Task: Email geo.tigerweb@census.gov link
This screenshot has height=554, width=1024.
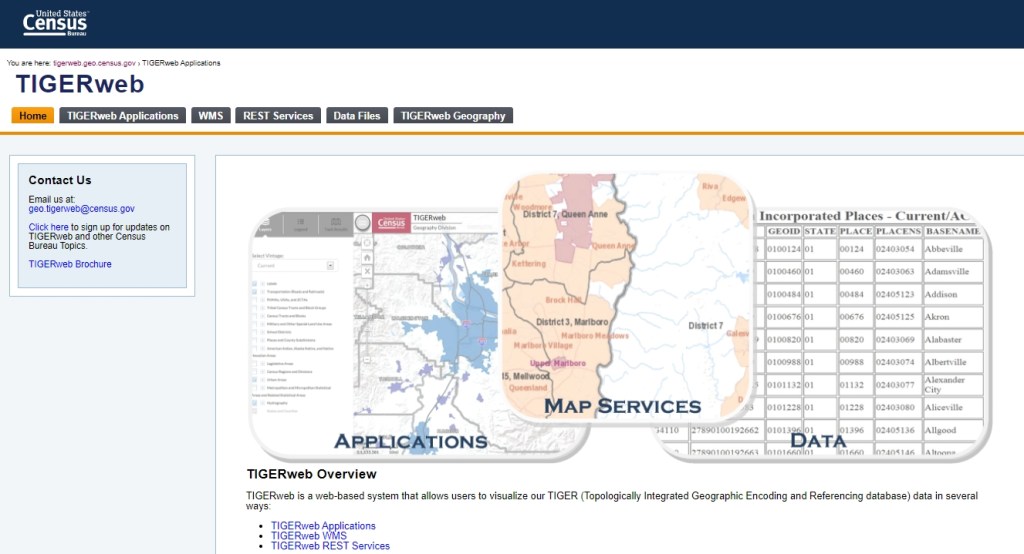Action: pyautogui.click(x=81, y=209)
